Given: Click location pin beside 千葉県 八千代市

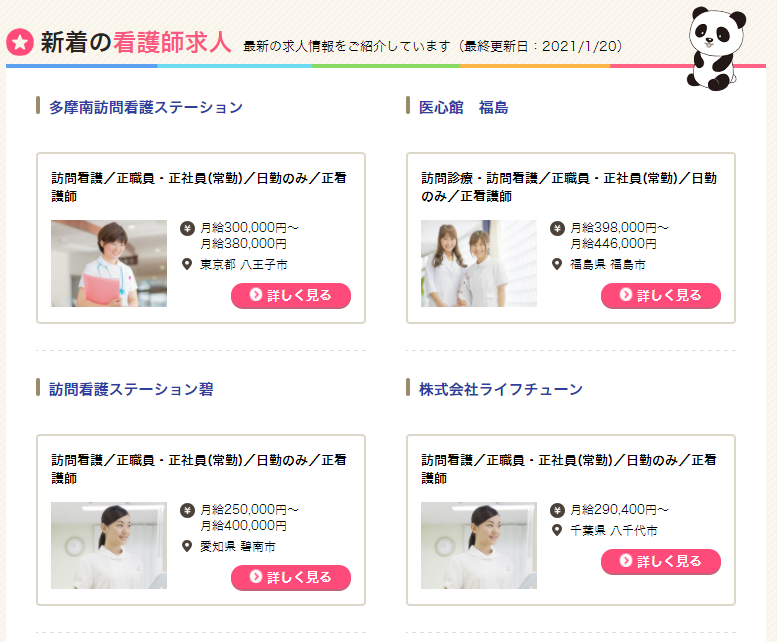Looking at the screenshot, I should [x=557, y=530].
